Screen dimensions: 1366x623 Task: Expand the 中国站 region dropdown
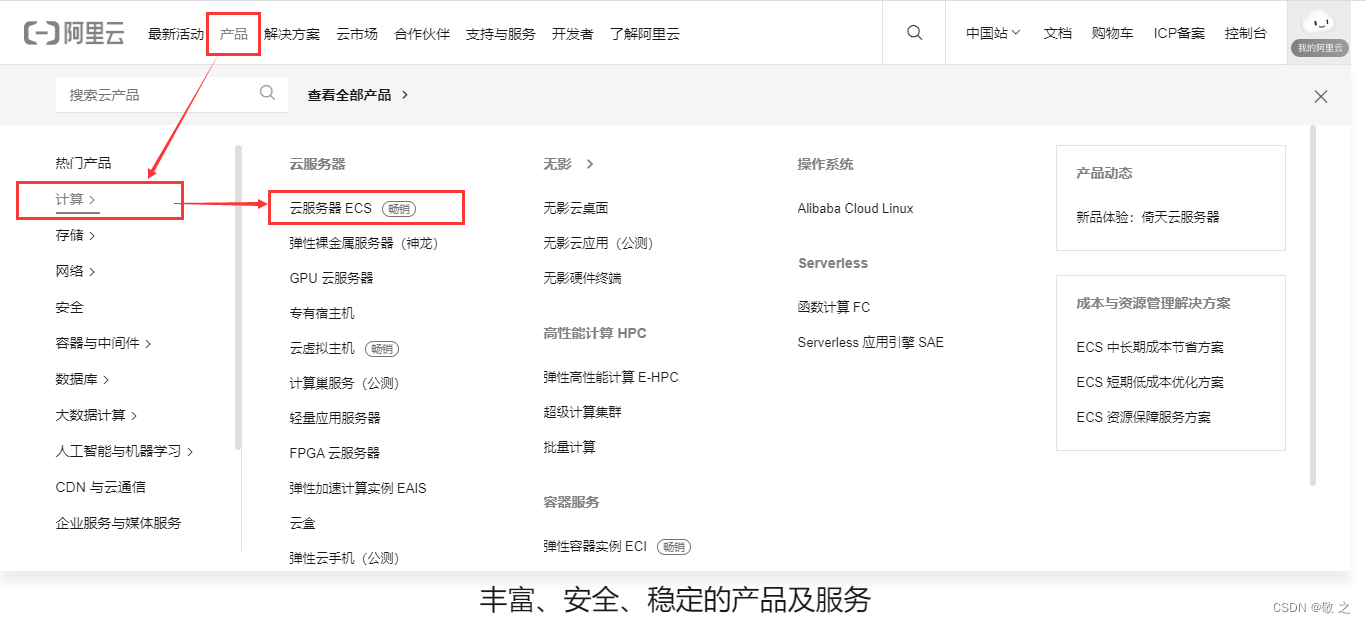point(993,33)
